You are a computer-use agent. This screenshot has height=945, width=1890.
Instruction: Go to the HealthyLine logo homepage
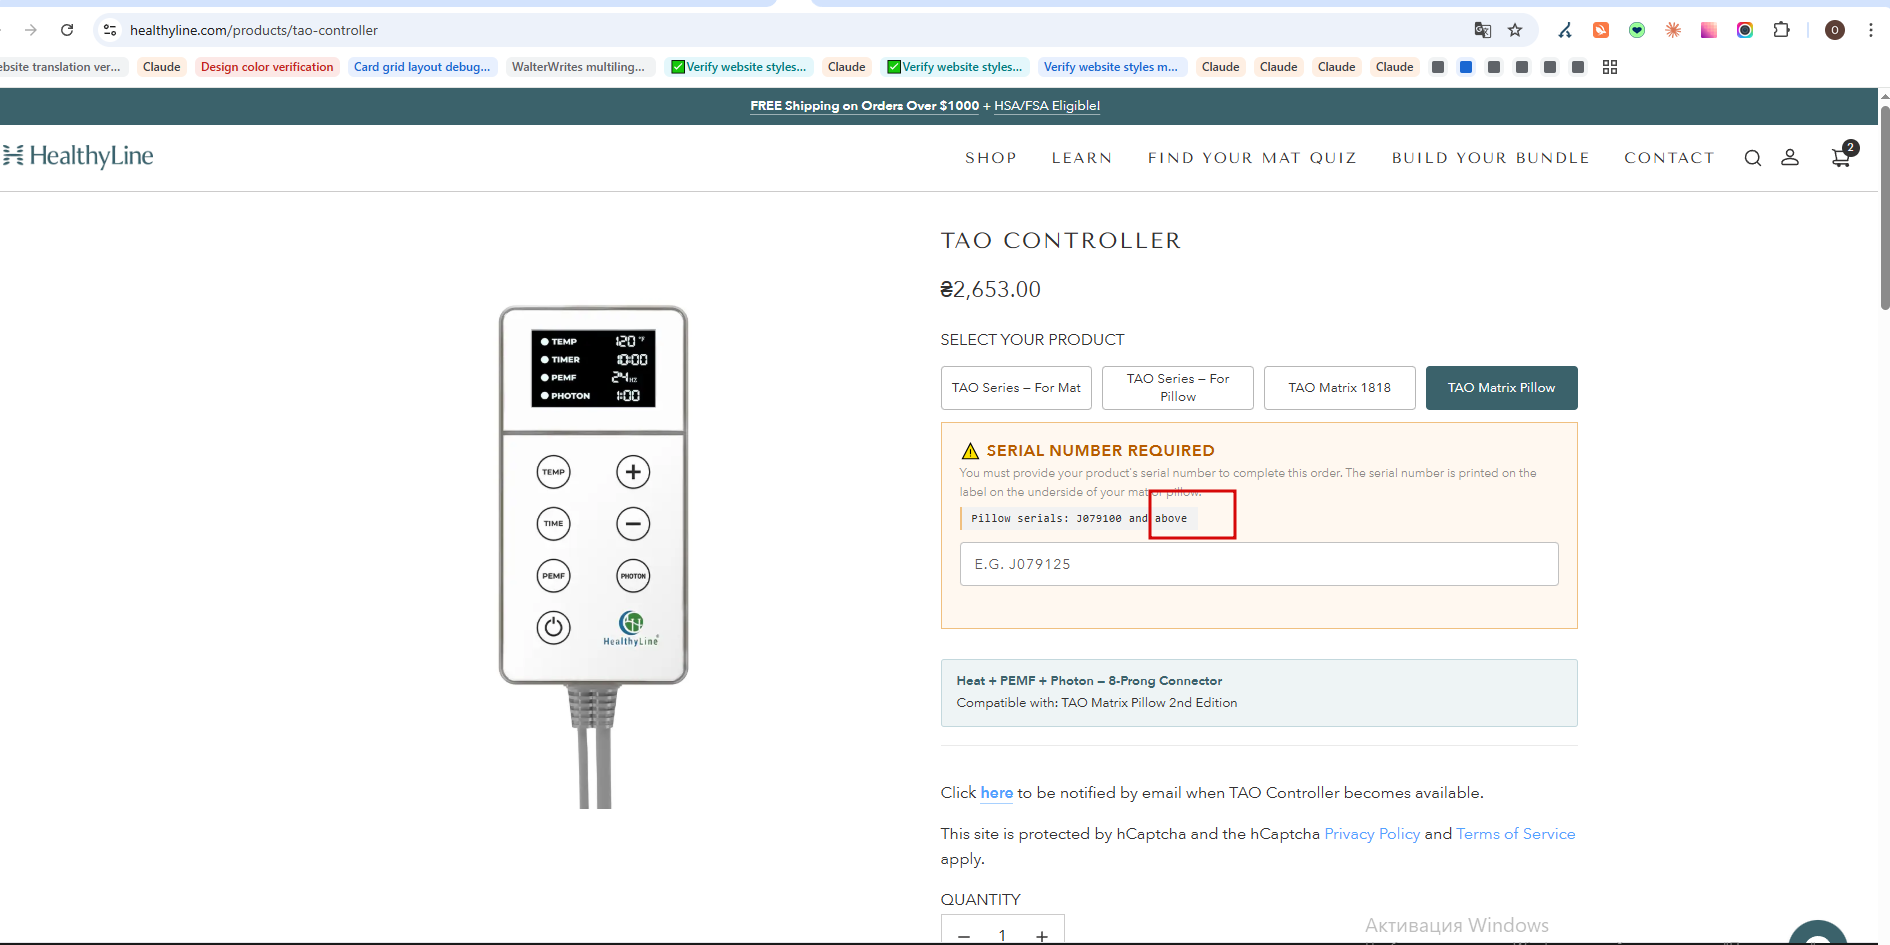point(78,156)
